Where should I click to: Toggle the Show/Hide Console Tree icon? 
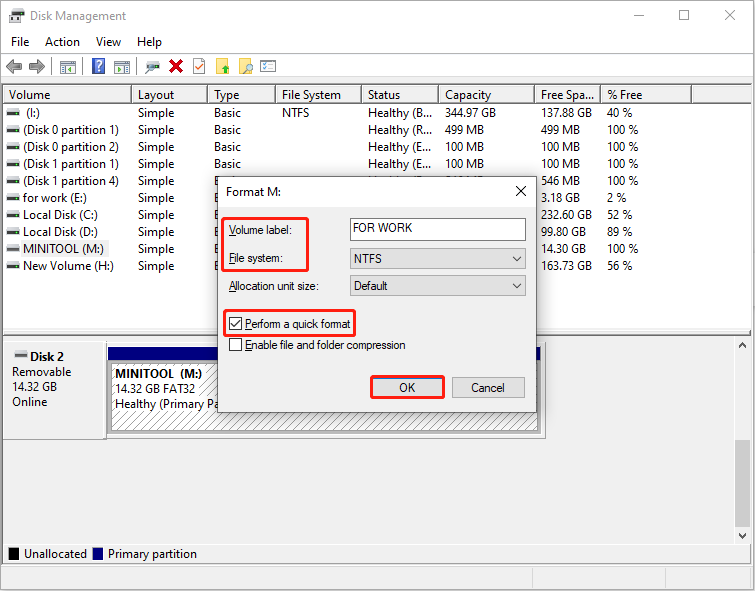pos(67,66)
